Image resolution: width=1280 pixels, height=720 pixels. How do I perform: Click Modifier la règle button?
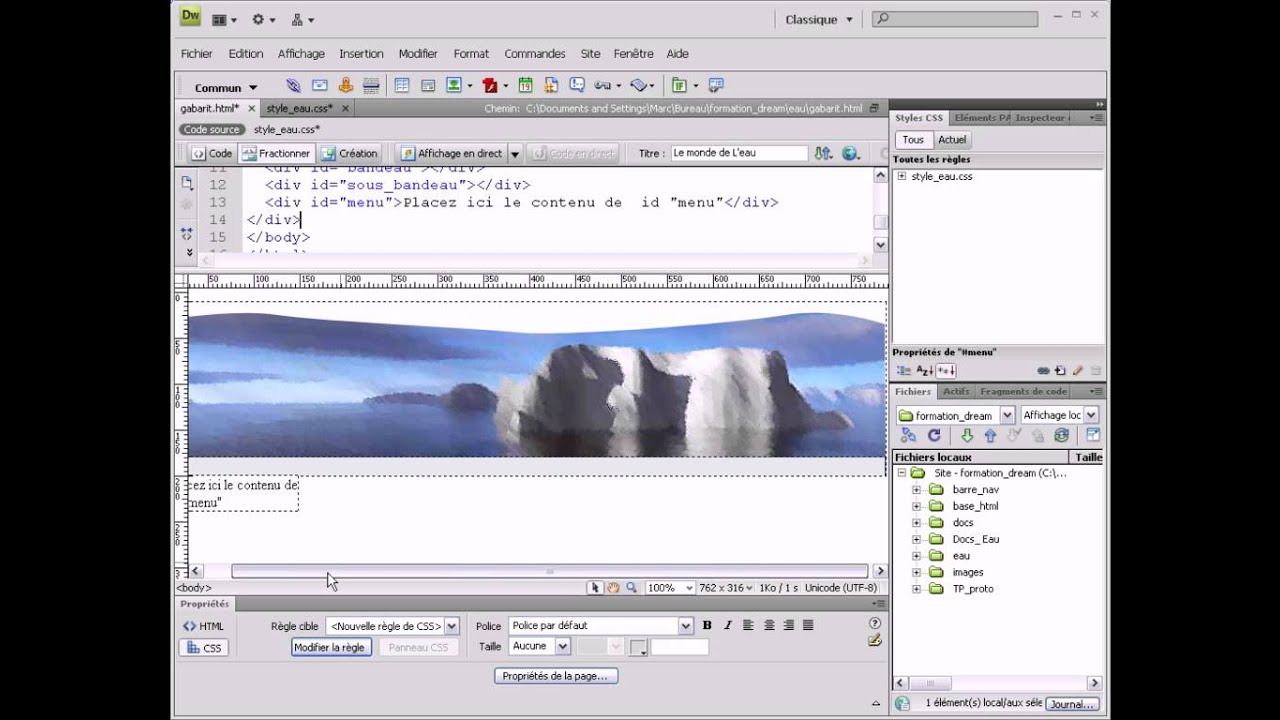331,647
